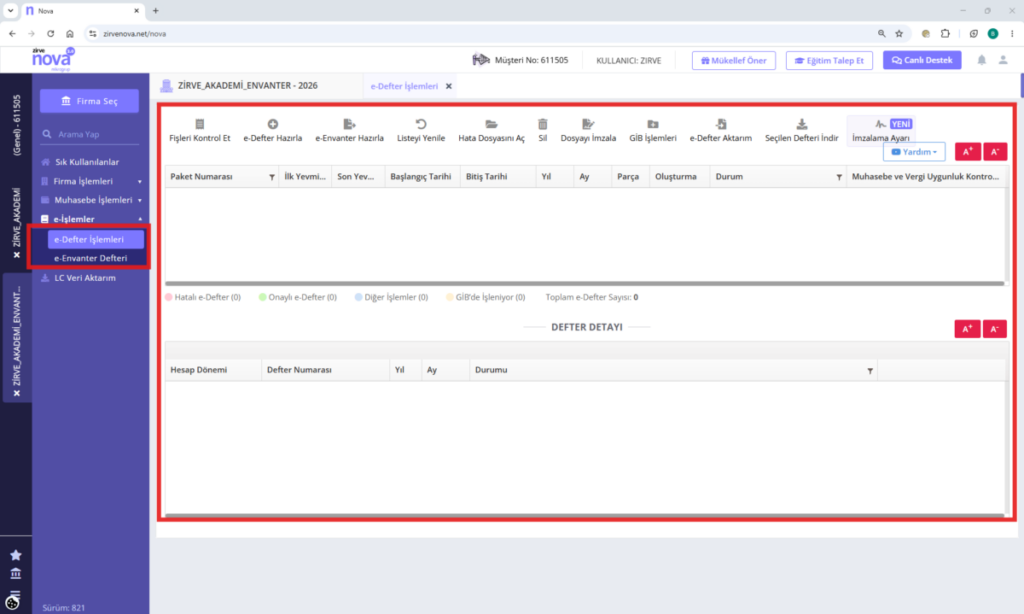Open GİB İşlemleri toolbar icon
Screen dimensions: 1024x614
pyautogui.click(x=652, y=124)
